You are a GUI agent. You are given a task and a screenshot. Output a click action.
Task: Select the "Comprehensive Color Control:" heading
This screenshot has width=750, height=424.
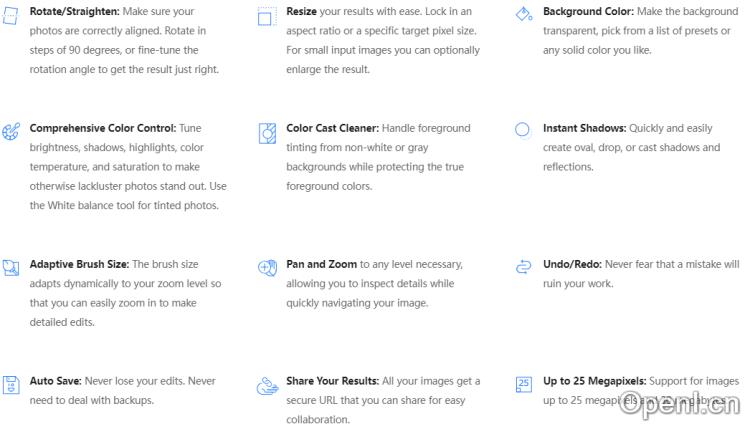(103, 129)
